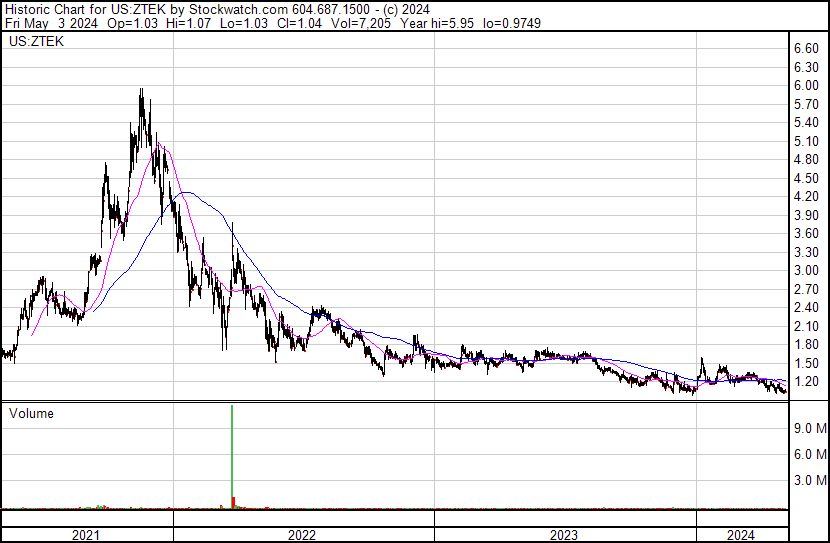Click the 4.50 price axis label
This screenshot has width=830, height=543.
(x=806, y=178)
